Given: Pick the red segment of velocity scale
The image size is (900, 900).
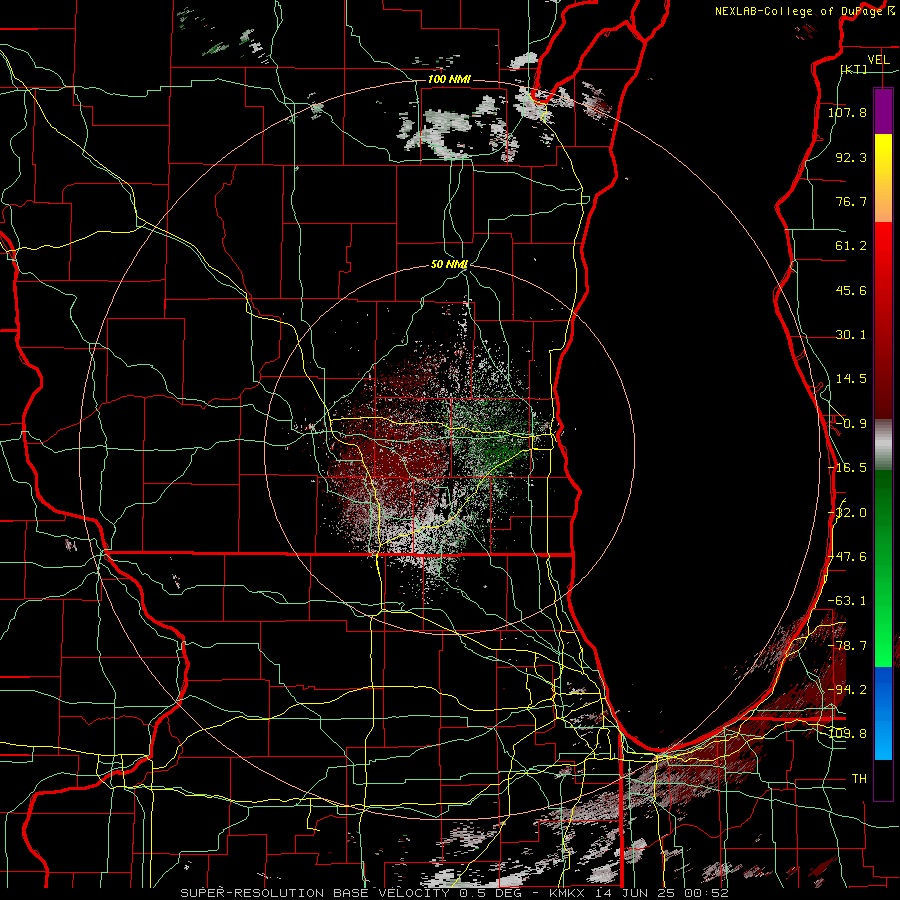Looking at the screenshot, I should point(883,320).
